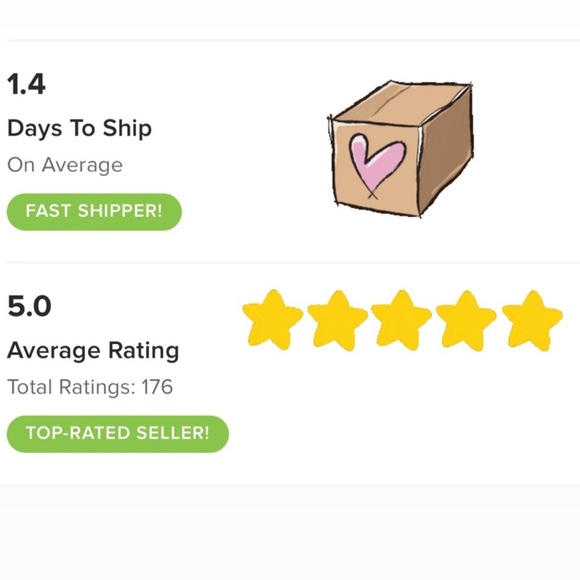Screen dimensions: 580x580
Task: Open the Average Rating heading
Action: 93,350
